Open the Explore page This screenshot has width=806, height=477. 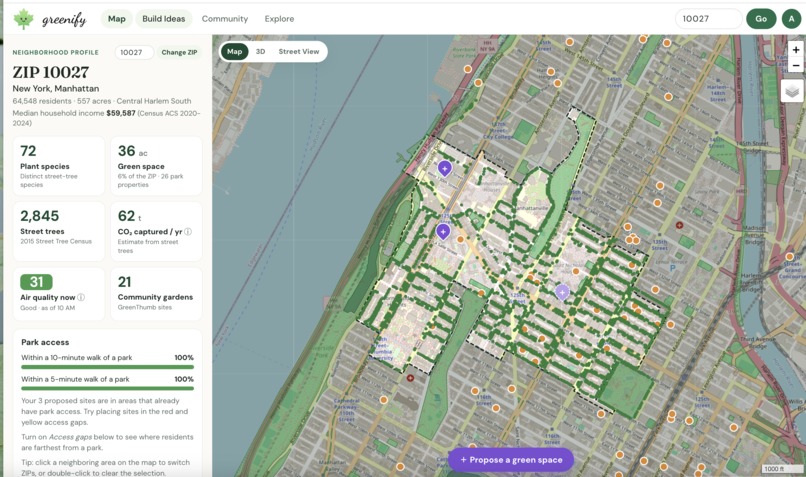279,19
